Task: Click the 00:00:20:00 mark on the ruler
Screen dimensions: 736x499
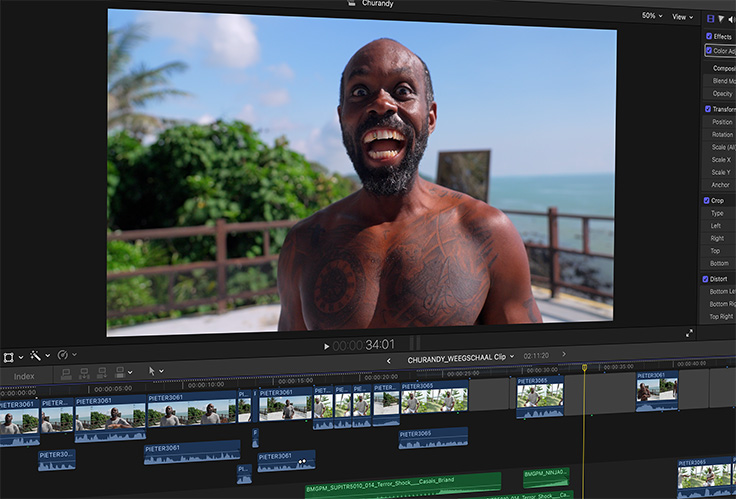Action: point(381,376)
